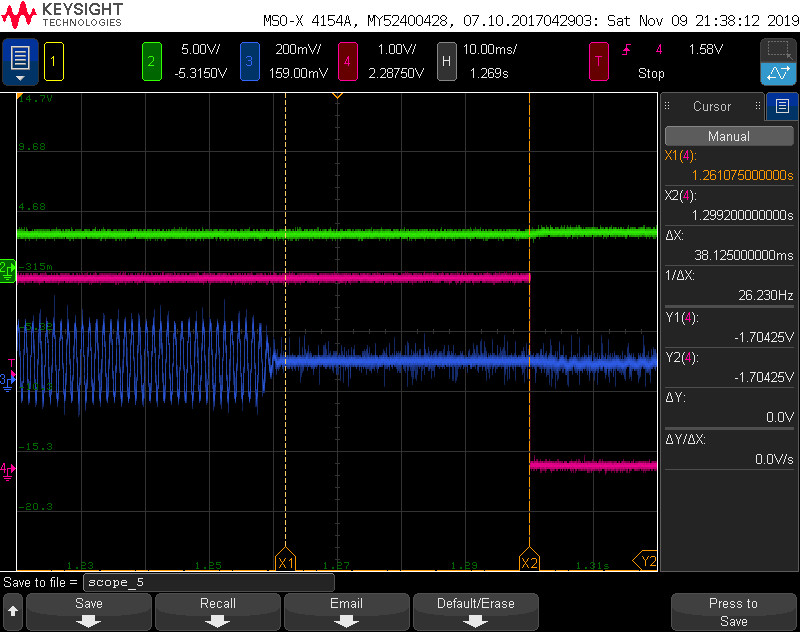This screenshot has height=632, width=800.
Task: Click the Save to file name field
Action: [x=208, y=582]
